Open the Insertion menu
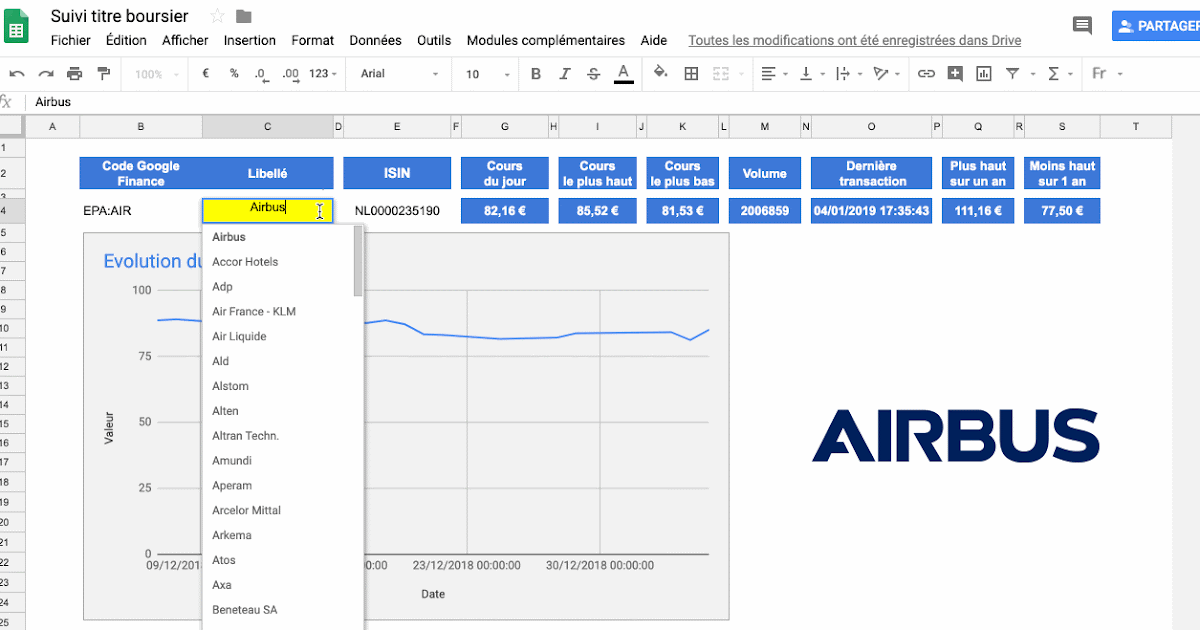 (250, 41)
